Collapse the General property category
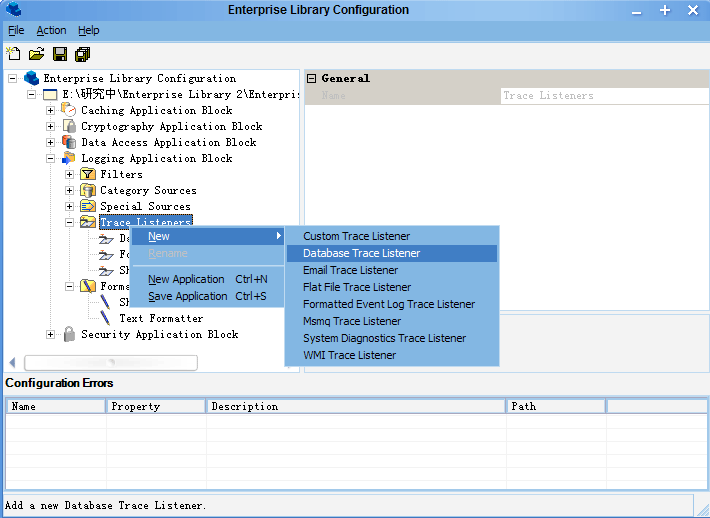 pyautogui.click(x=311, y=78)
